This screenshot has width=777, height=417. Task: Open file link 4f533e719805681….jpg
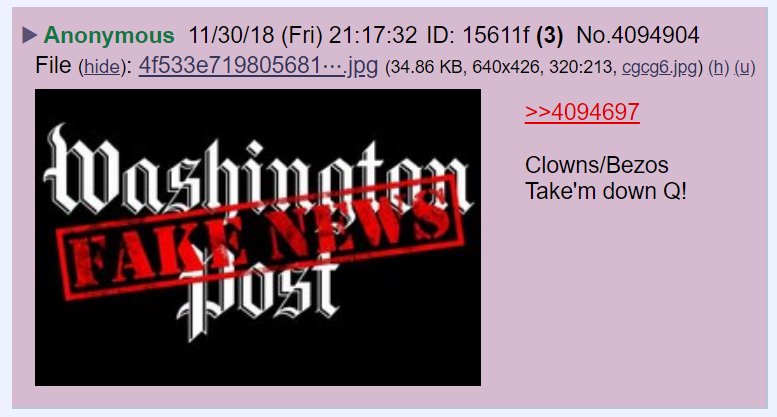coord(258,65)
